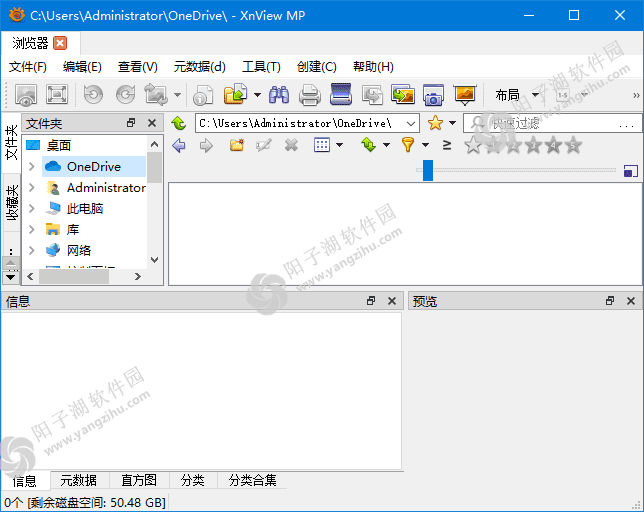Image resolution: width=644 pixels, height=512 pixels.
Task: Select the 收藏夹 vertical side tab
Action: coord(12,202)
